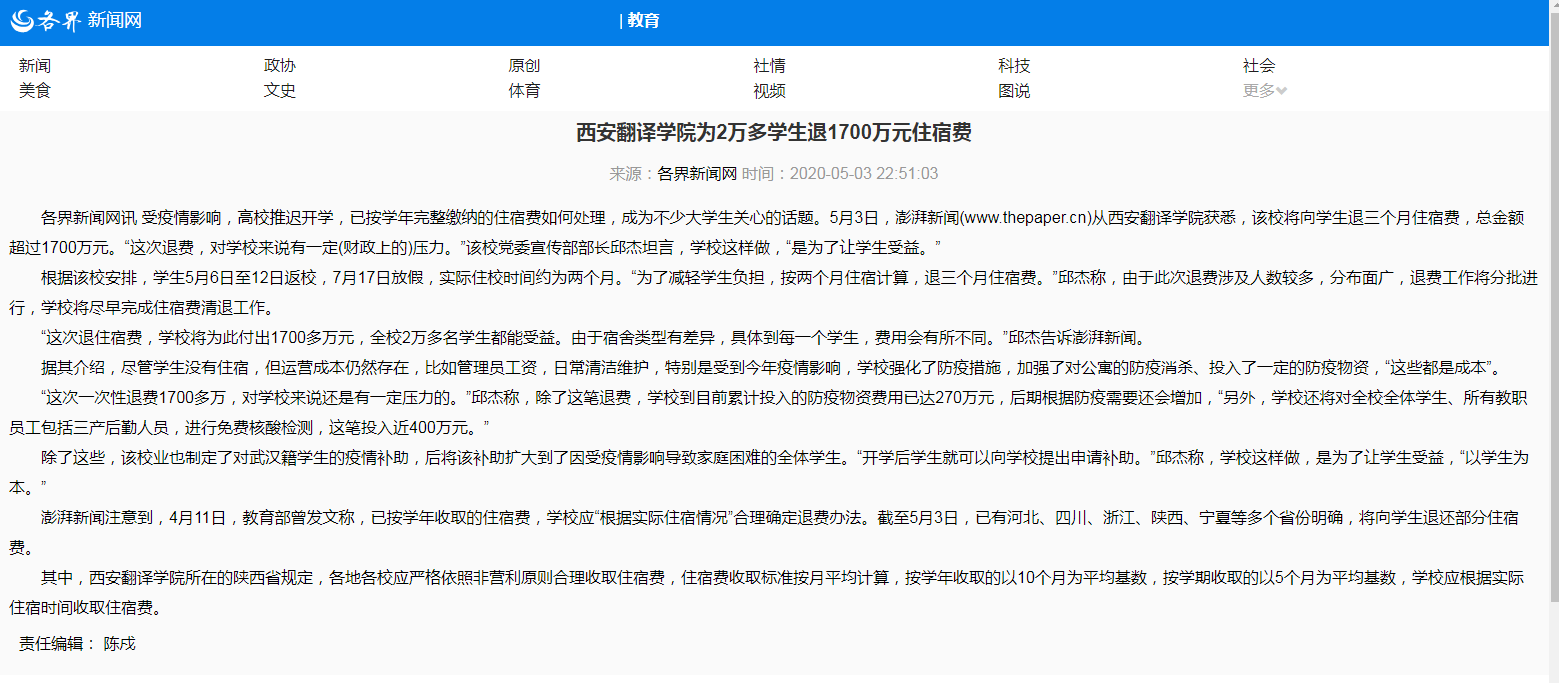Expand the 更多 dropdown
1559x683 pixels.
click(1265, 91)
